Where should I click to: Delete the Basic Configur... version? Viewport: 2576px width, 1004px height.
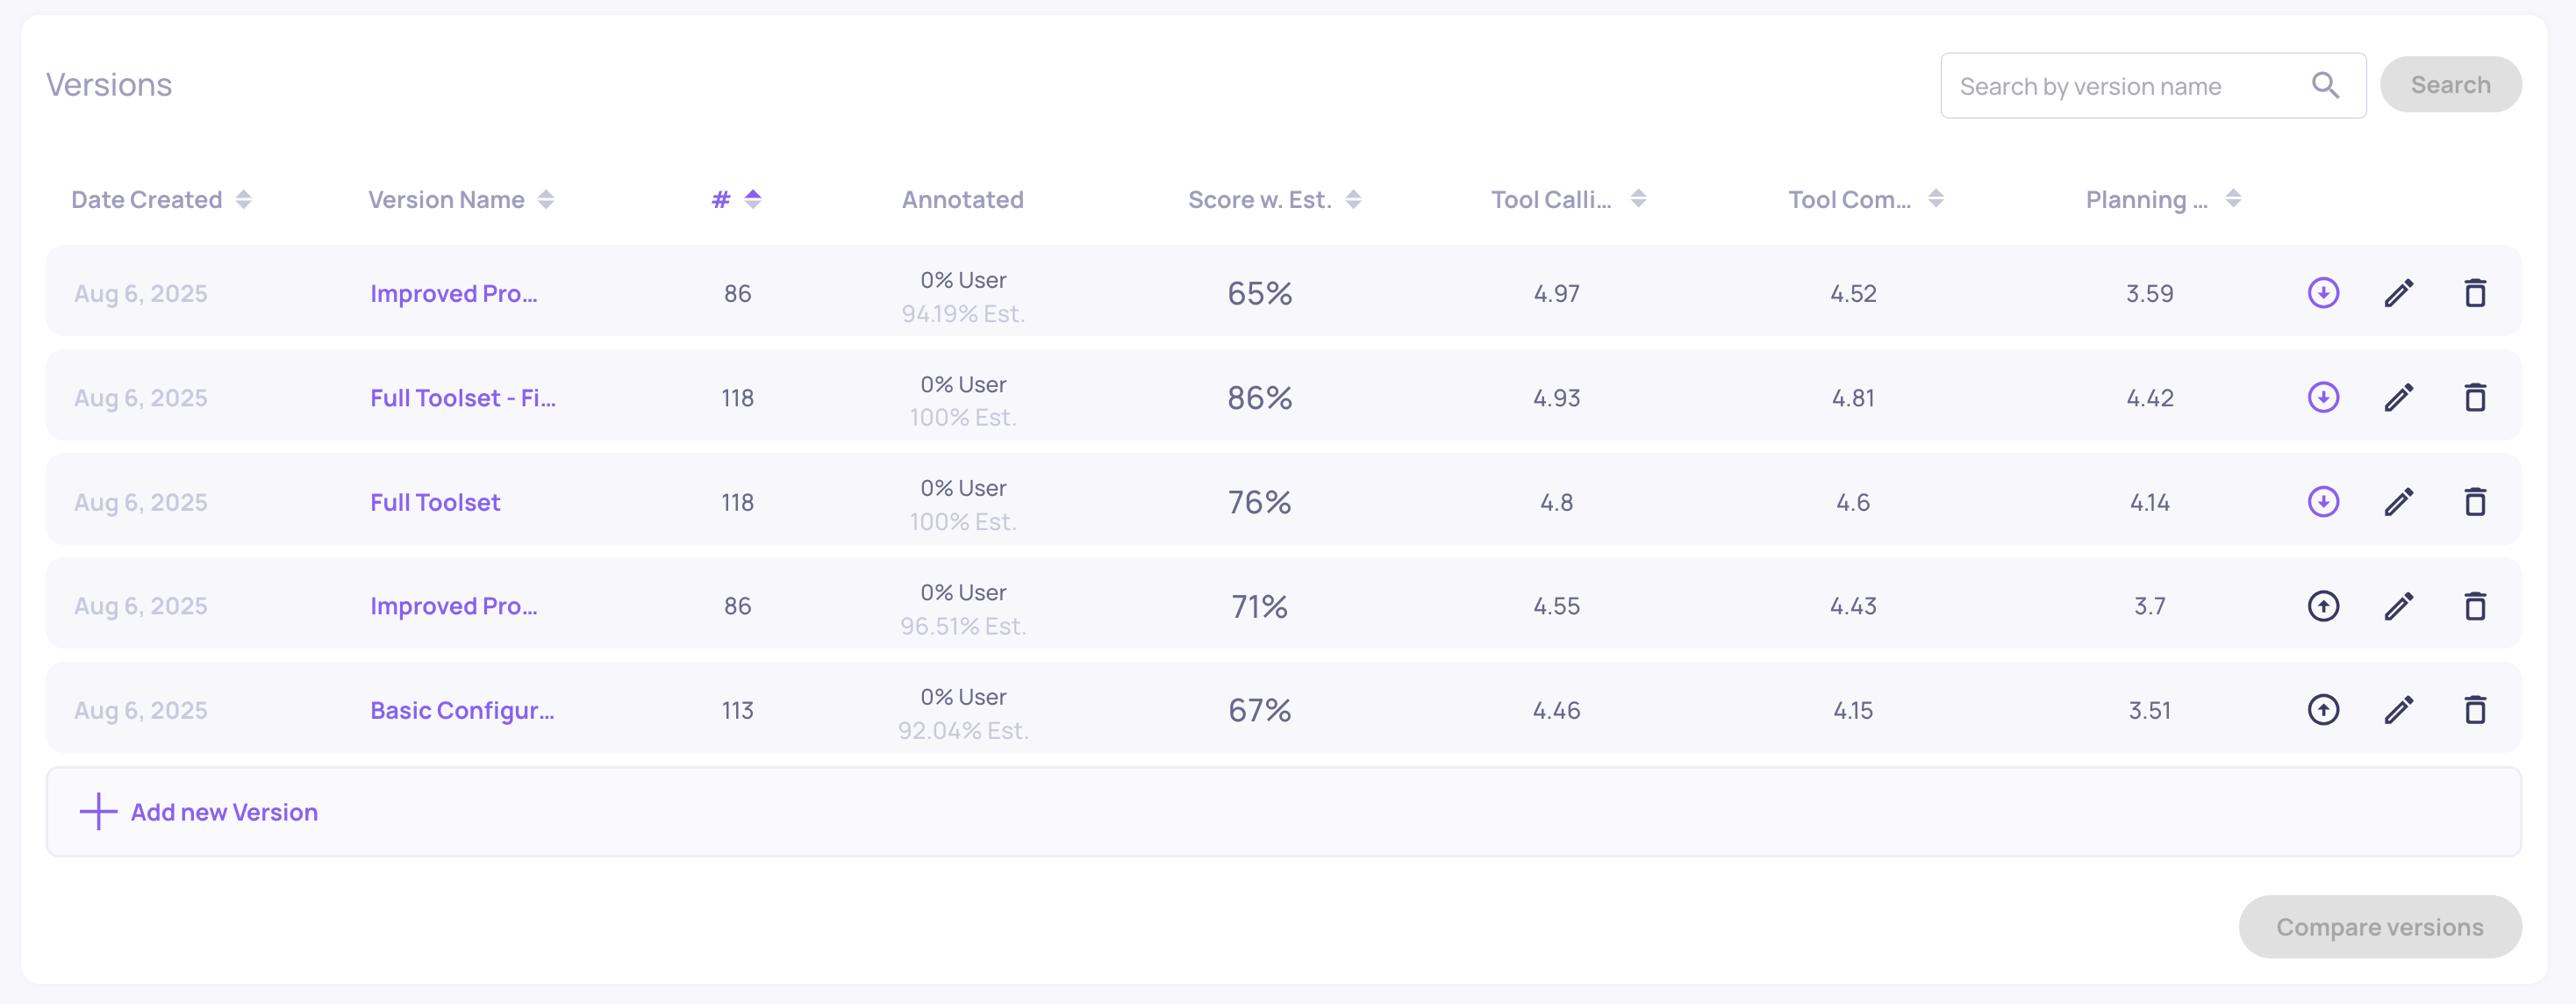[2475, 710]
